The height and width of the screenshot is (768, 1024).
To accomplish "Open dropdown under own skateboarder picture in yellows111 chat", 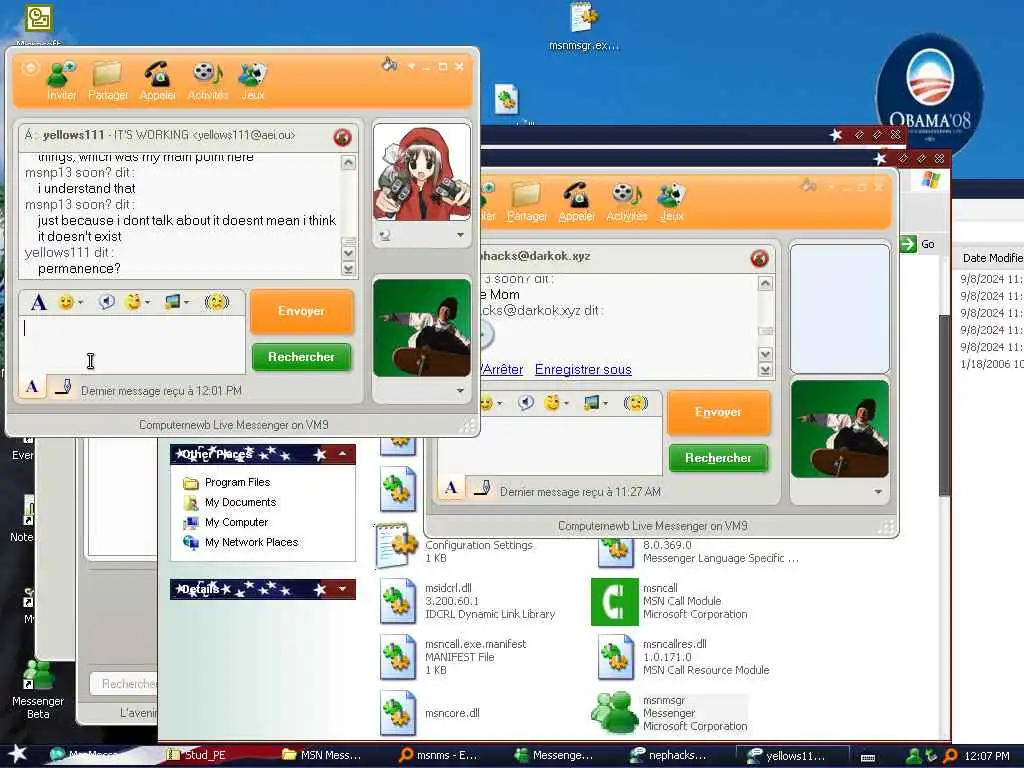I will (x=460, y=391).
